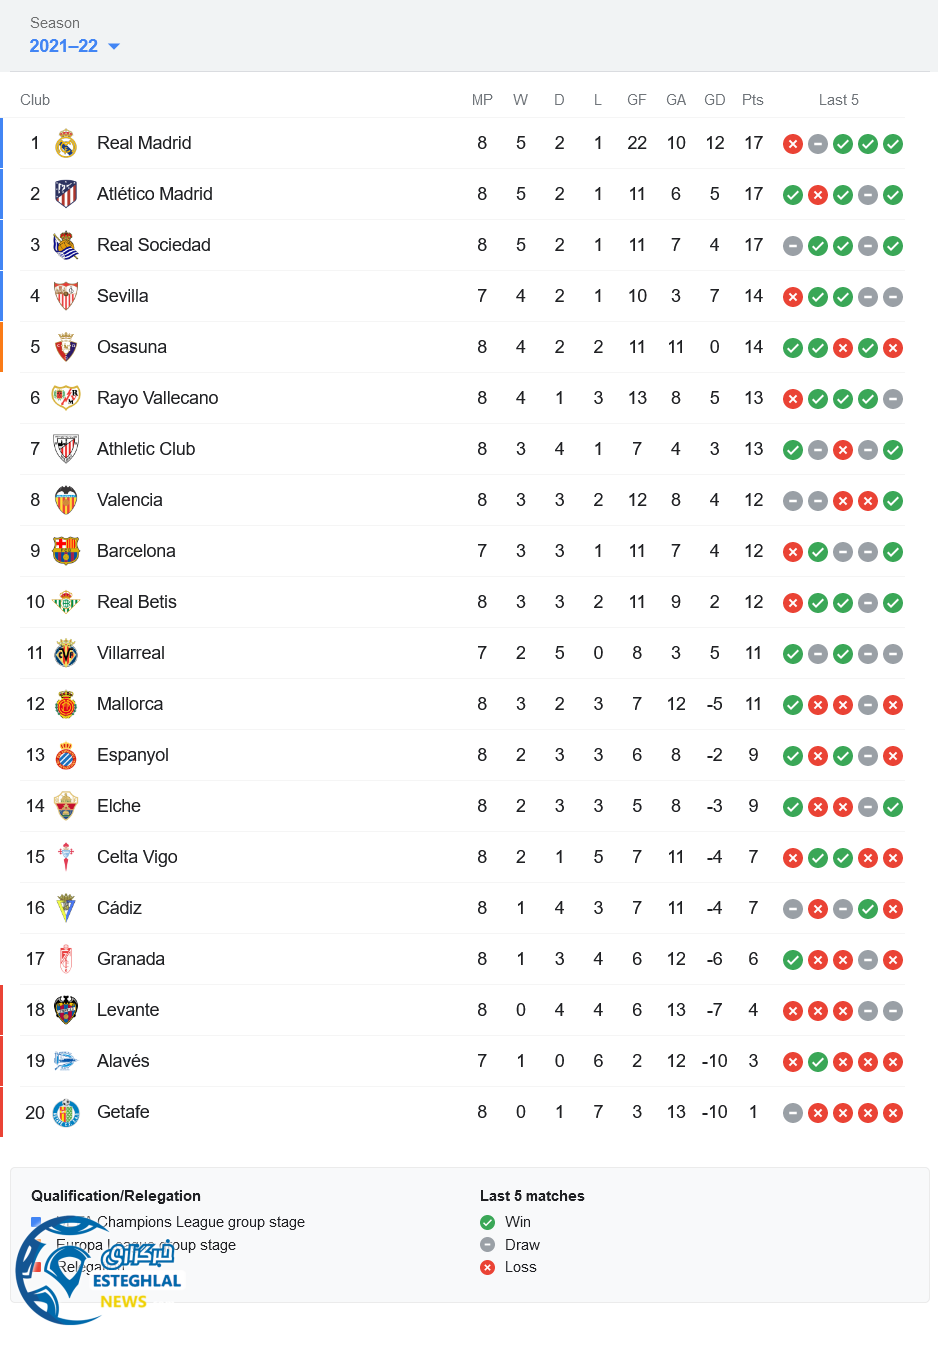Viewport: 938px width, 1352px height.
Task: Click Real Madrid's first Last 5 loss icon
Action: pyautogui.click(x=793, y=144)
